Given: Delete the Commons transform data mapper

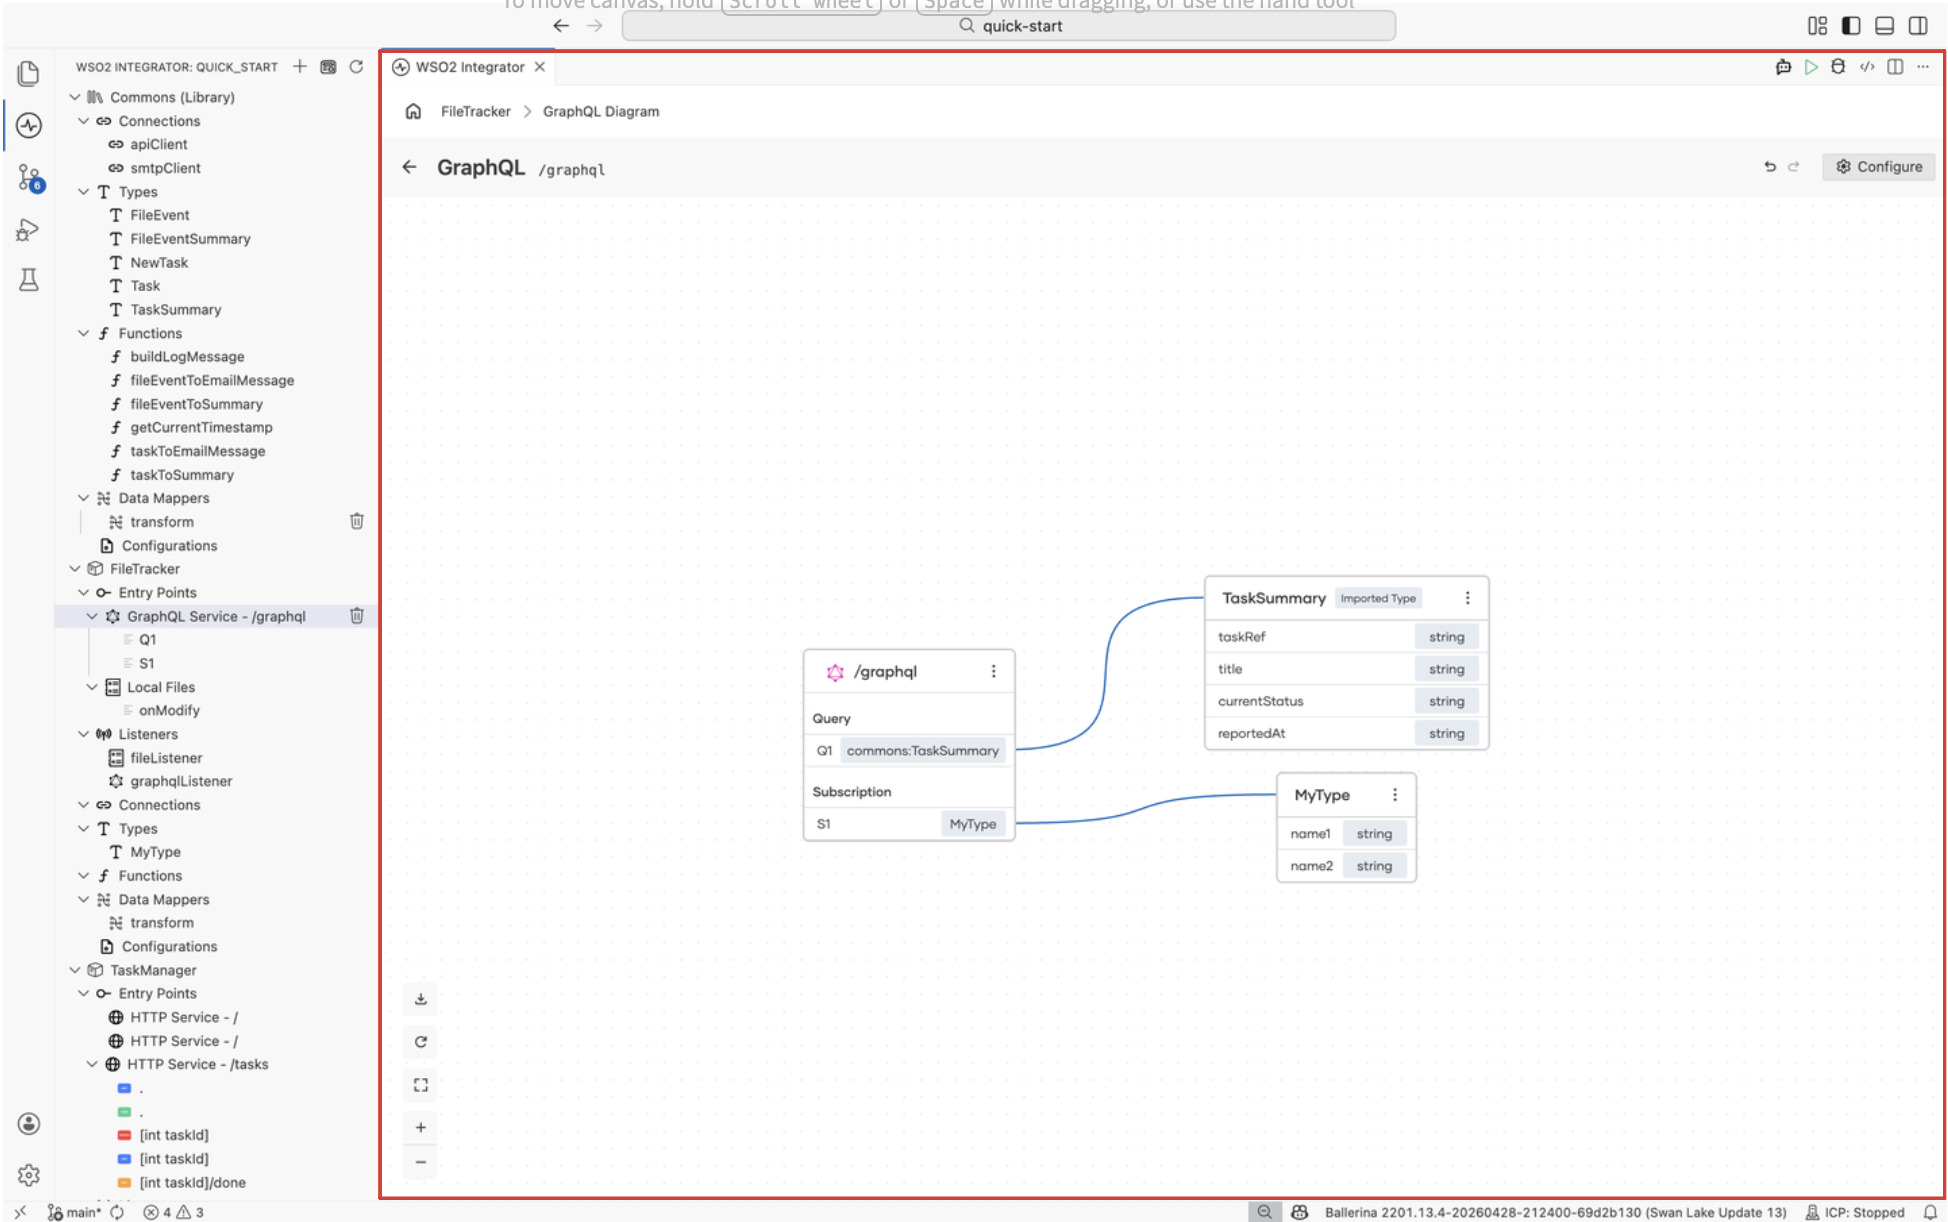Looking at the screenshot, I should coord(356,521).
